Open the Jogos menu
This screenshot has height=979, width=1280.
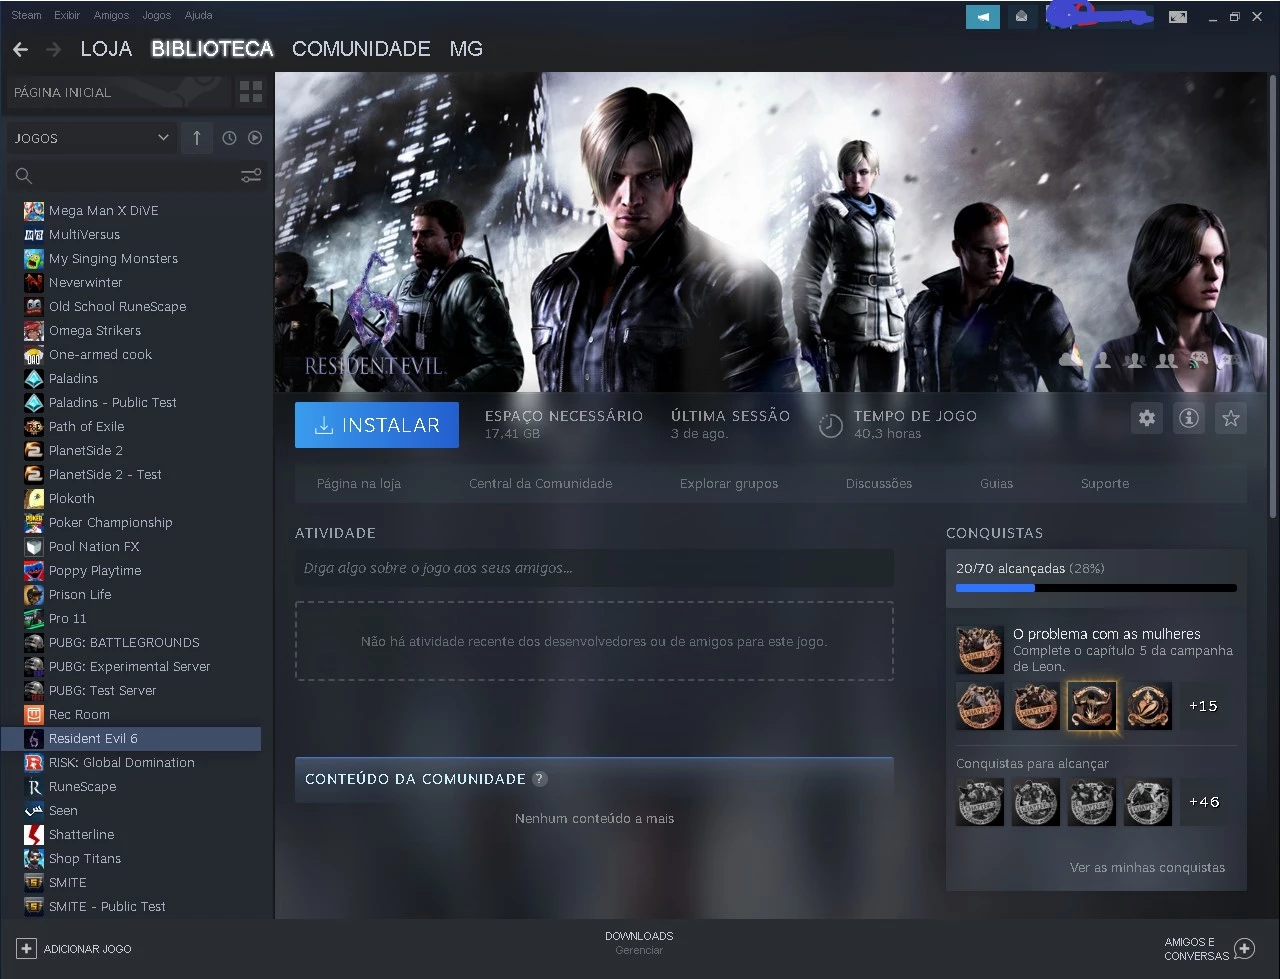pyautogui.click(x=156, y=15)
